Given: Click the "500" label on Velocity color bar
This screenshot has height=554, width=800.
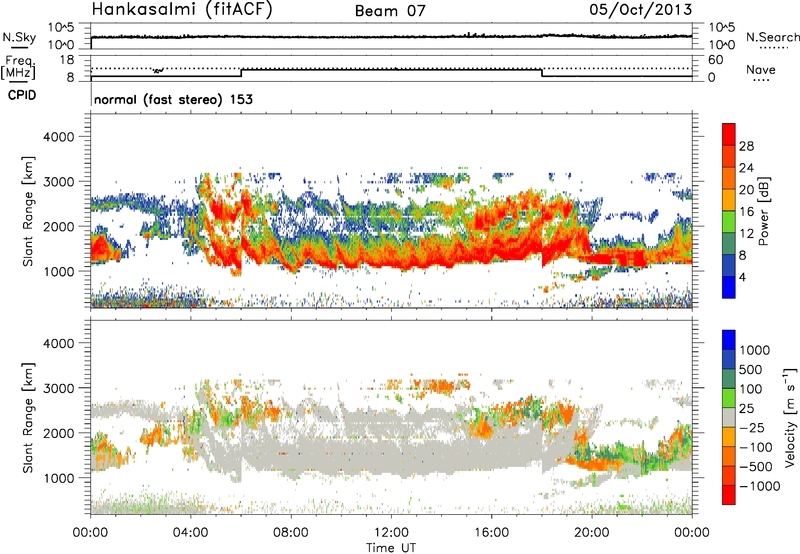Looking at the screenshot, I should [751, 370].
